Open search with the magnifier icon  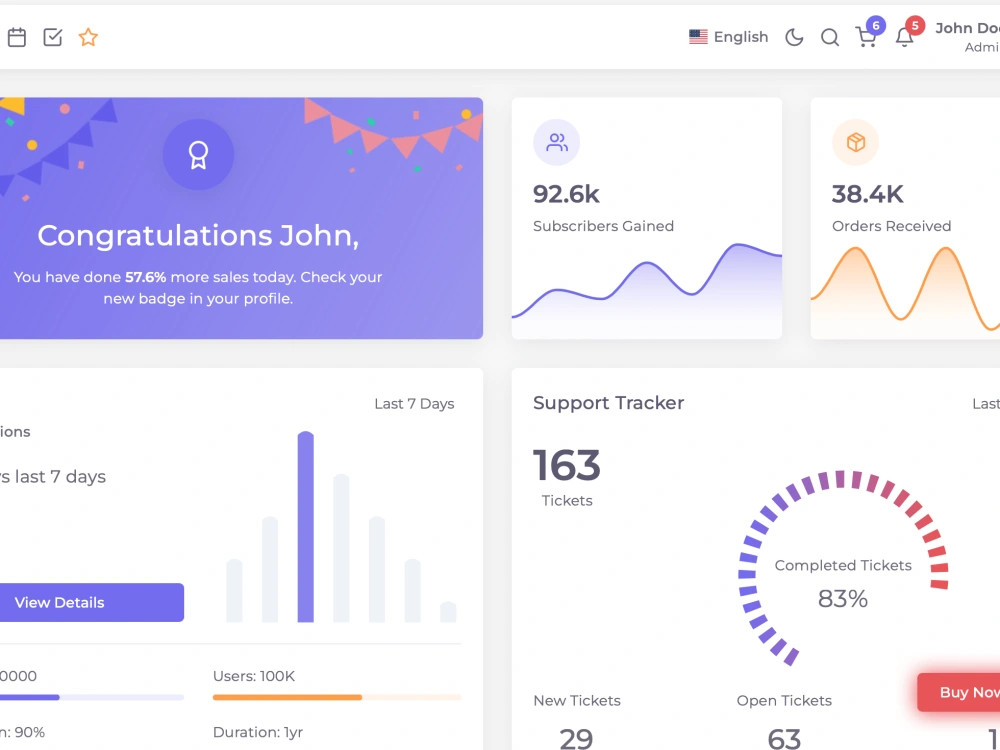click(x=830, y=38)
